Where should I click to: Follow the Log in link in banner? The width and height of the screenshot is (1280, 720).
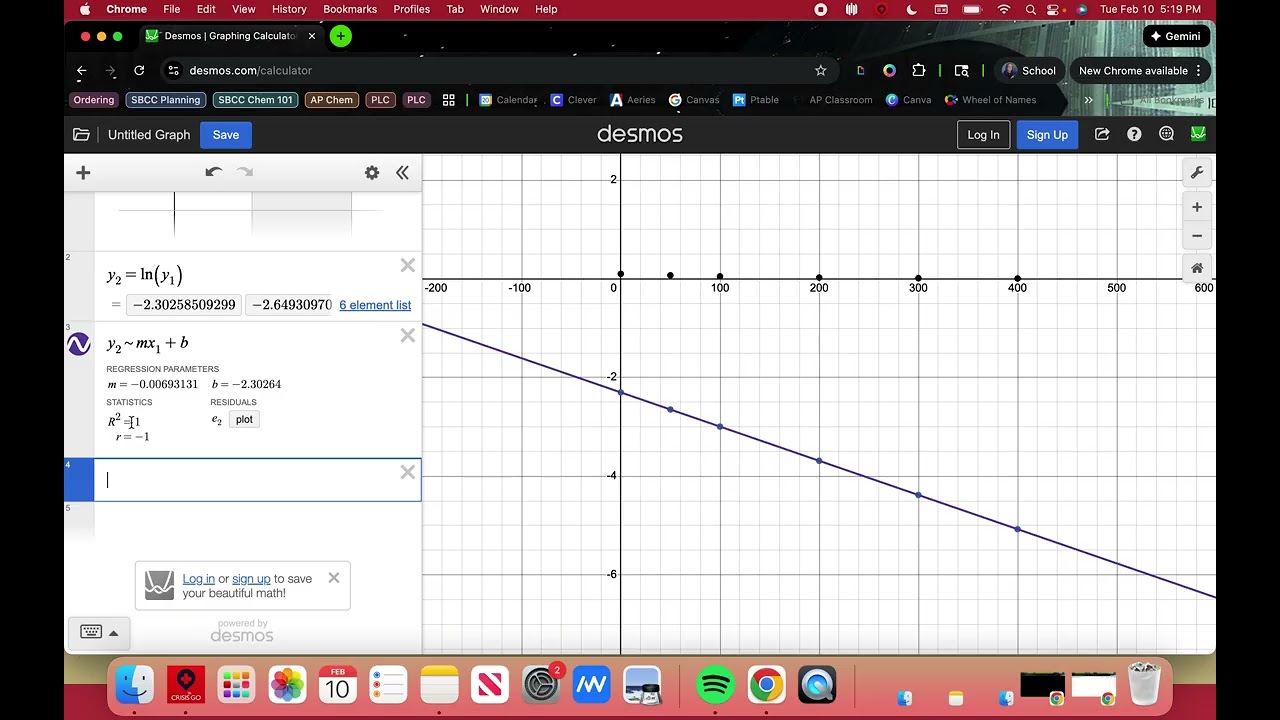click(198, 579)
